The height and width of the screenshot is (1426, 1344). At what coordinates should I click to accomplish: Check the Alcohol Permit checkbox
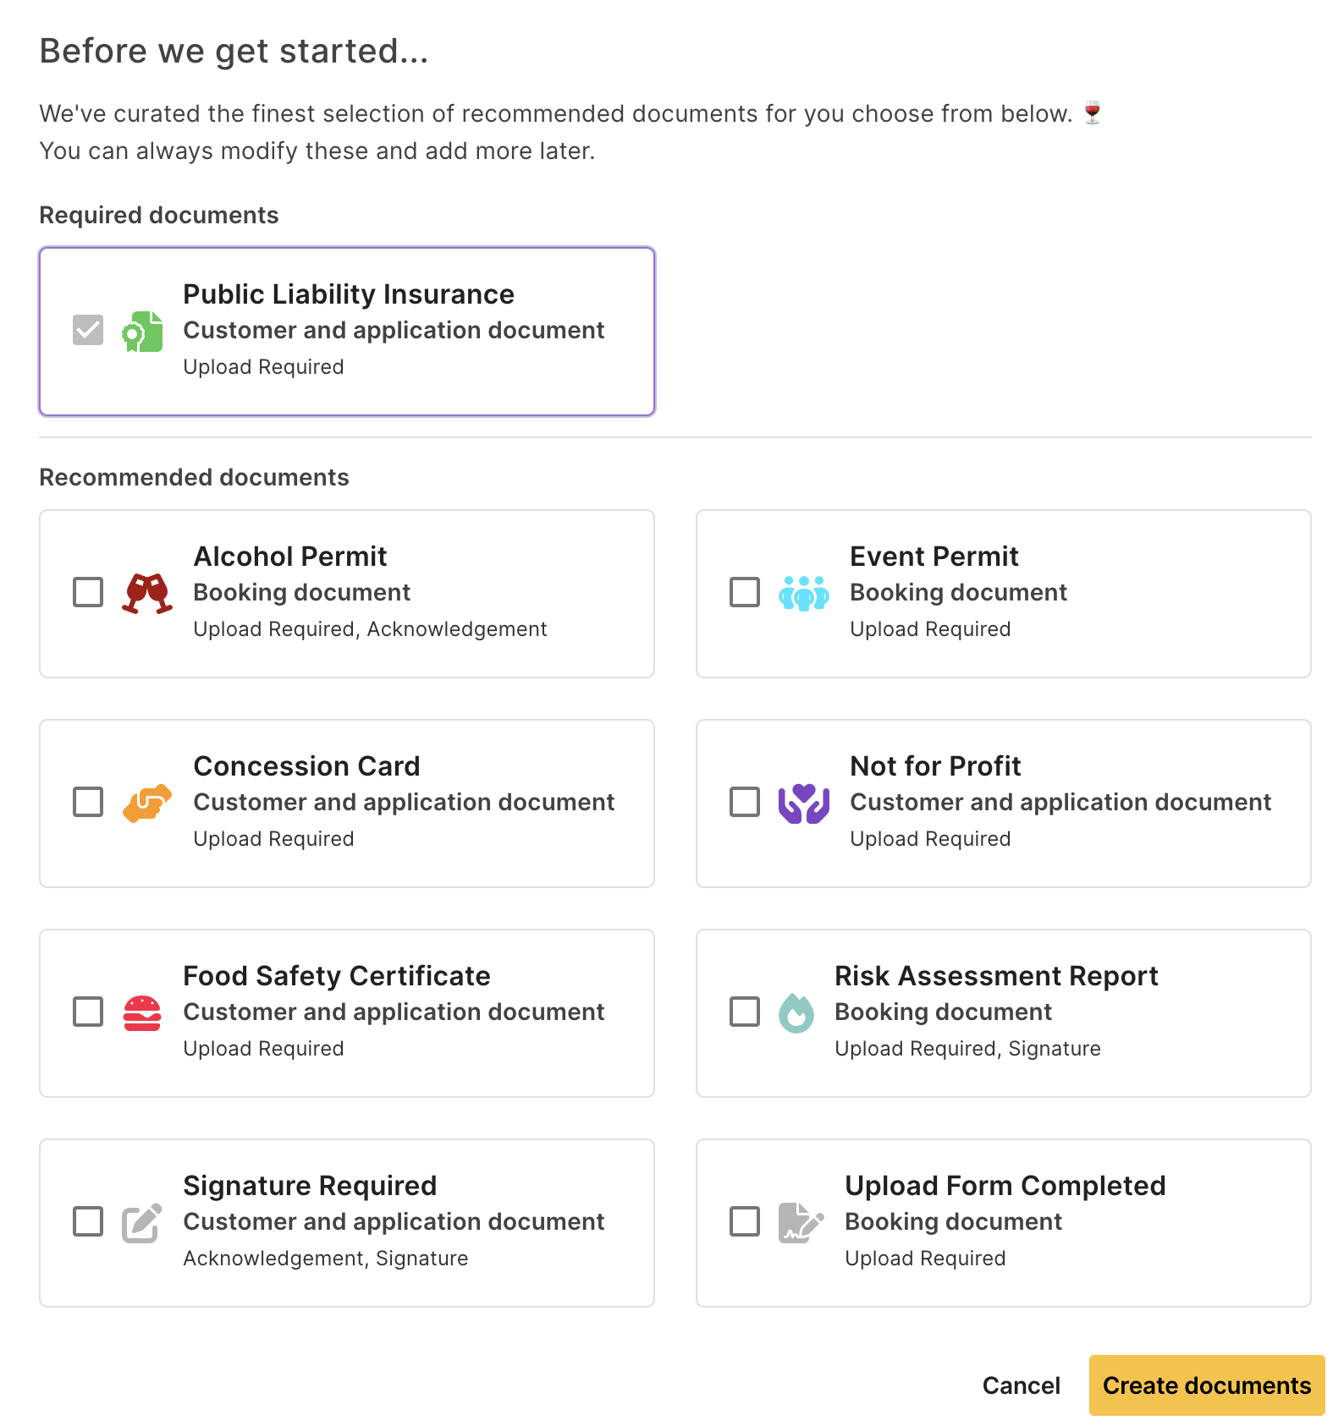pos(88,592)
